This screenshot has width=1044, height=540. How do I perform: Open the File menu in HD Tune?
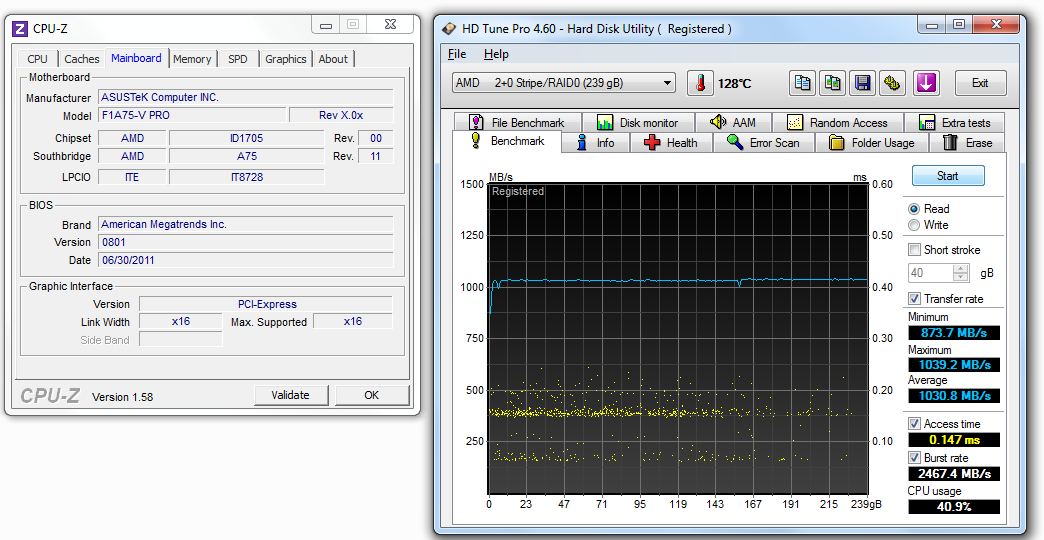coord(457,54)
